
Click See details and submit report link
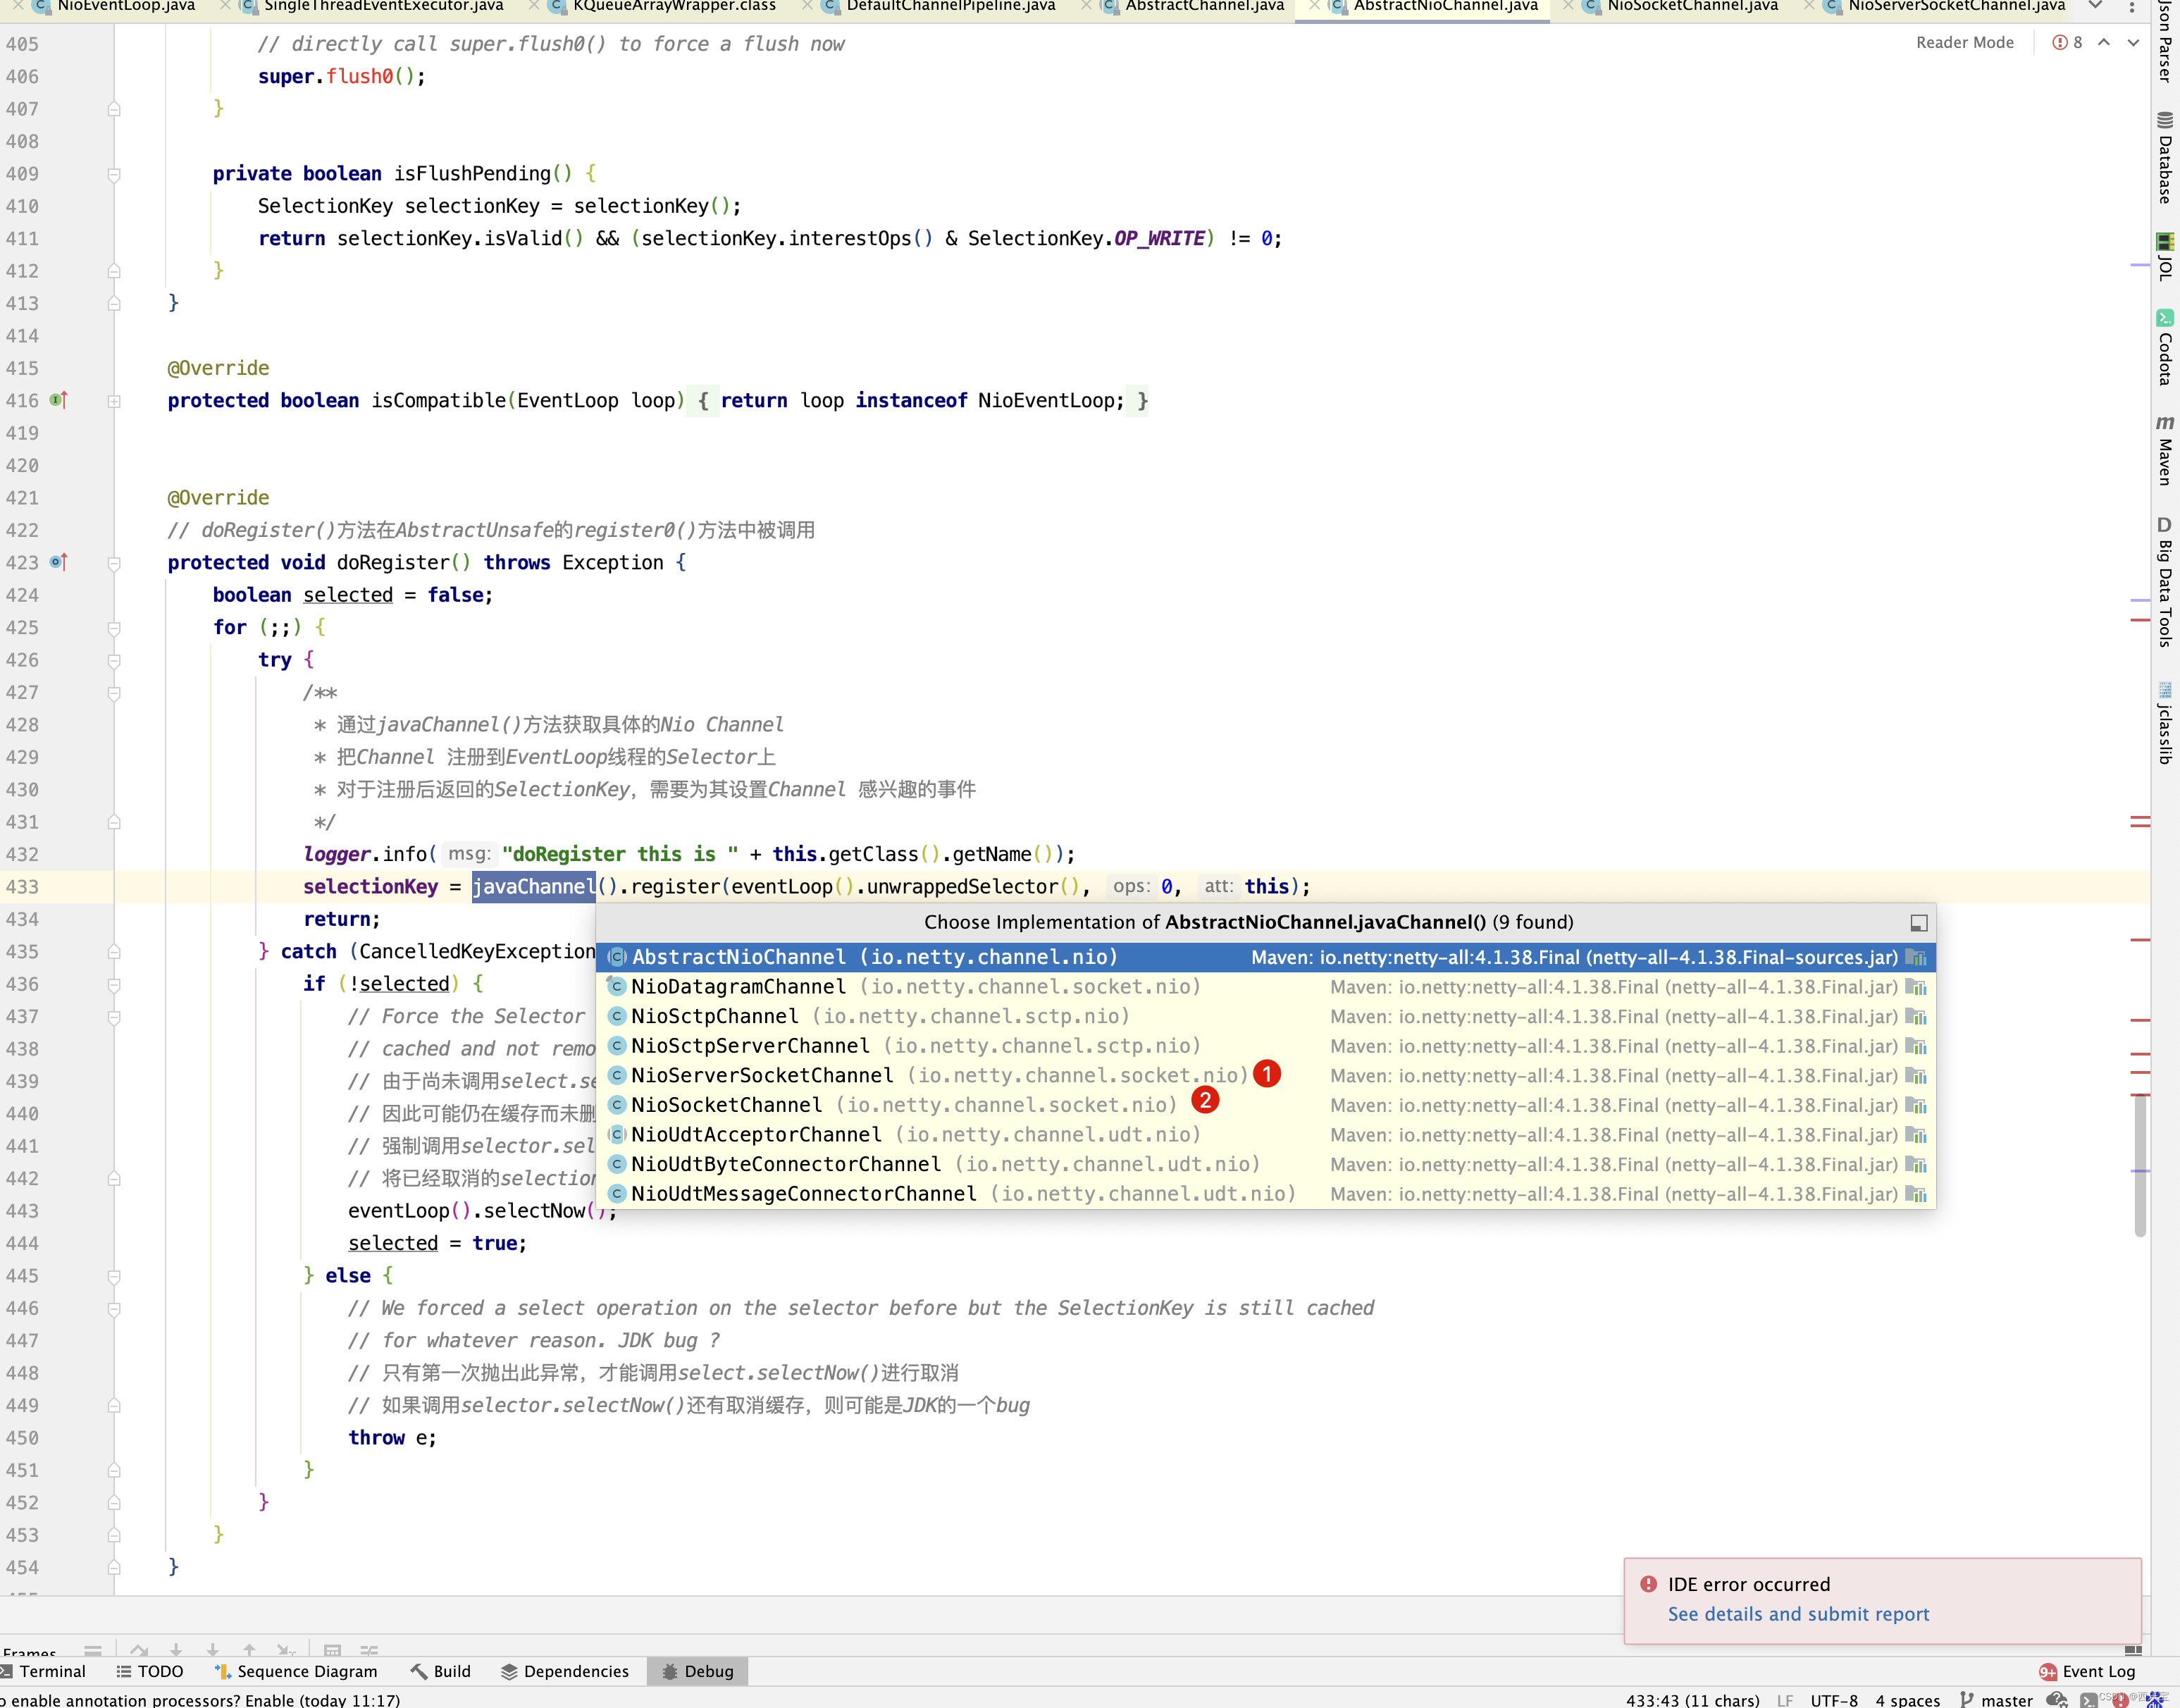coord(1798,1614)
